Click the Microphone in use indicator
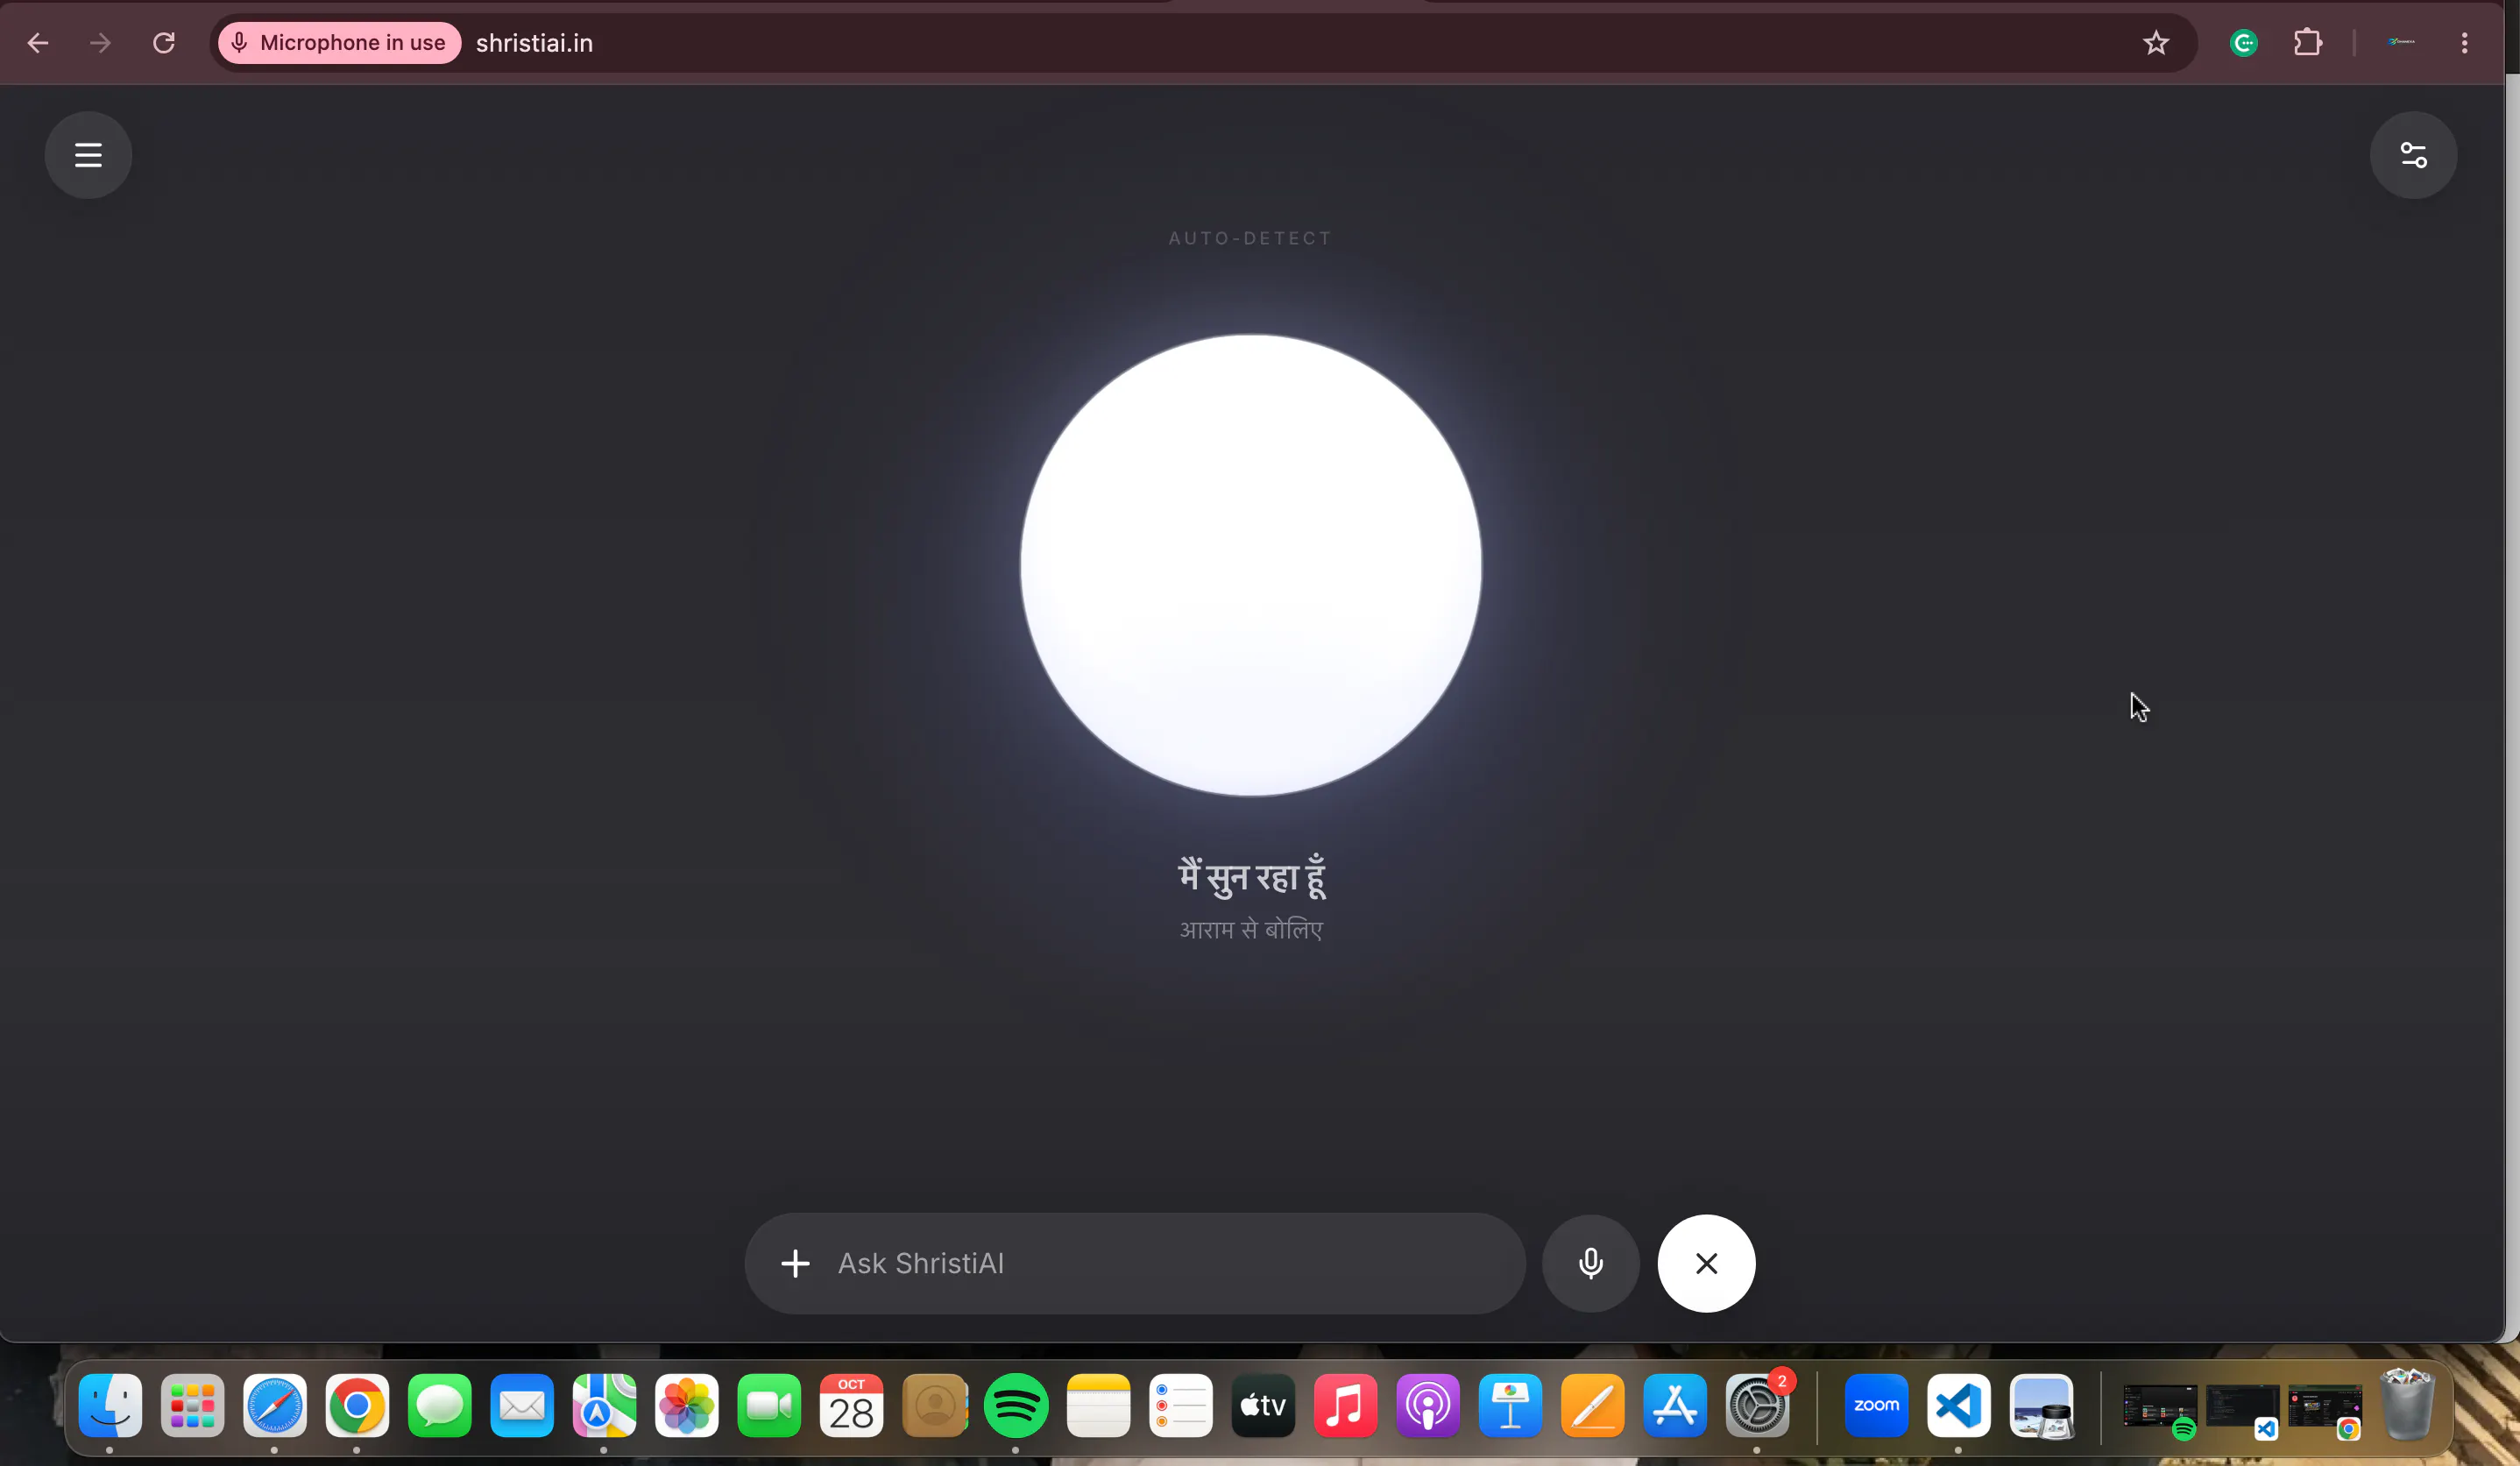 (339, 43)
